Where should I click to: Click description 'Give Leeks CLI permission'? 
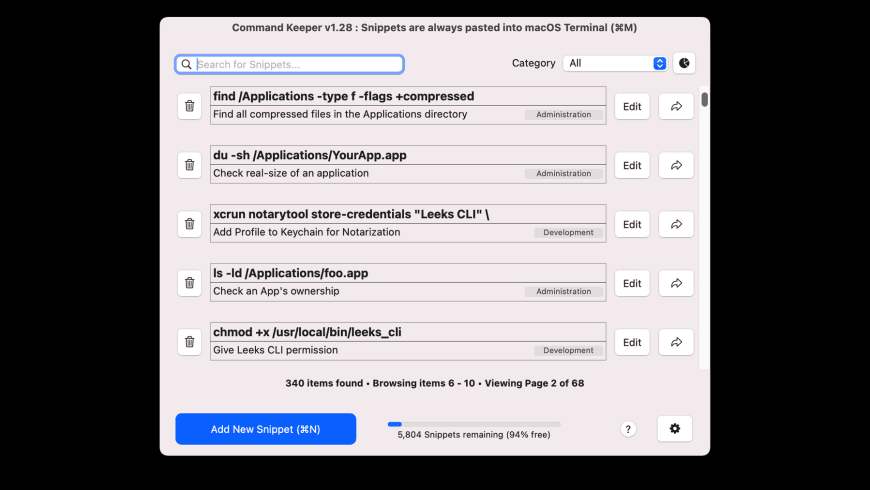click(275, 350)
